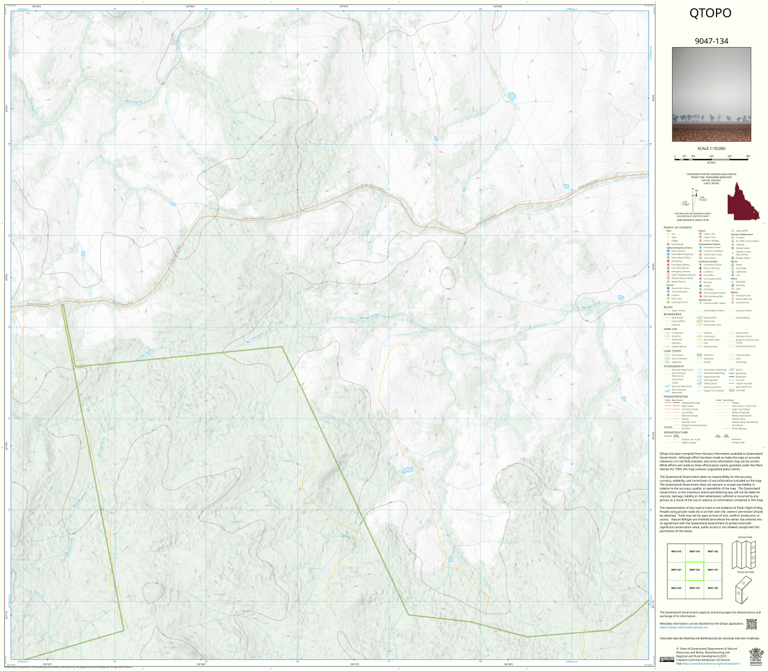
Task: Open the qtopo.information.qld.gov.au link
Action: (684, 627)
